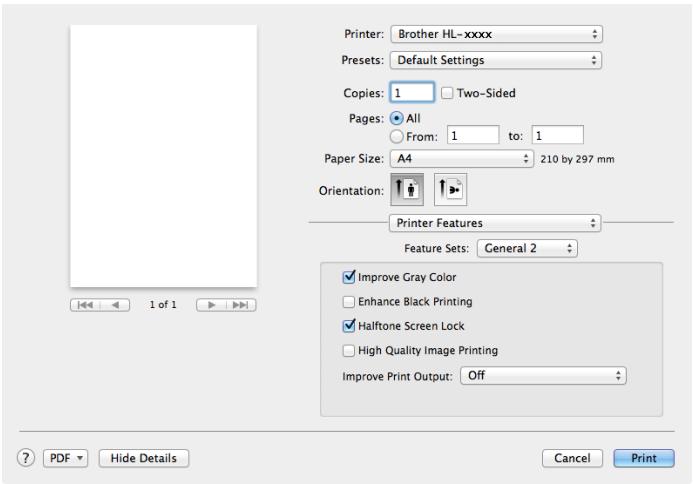Select landscape orientation icon

450,190
